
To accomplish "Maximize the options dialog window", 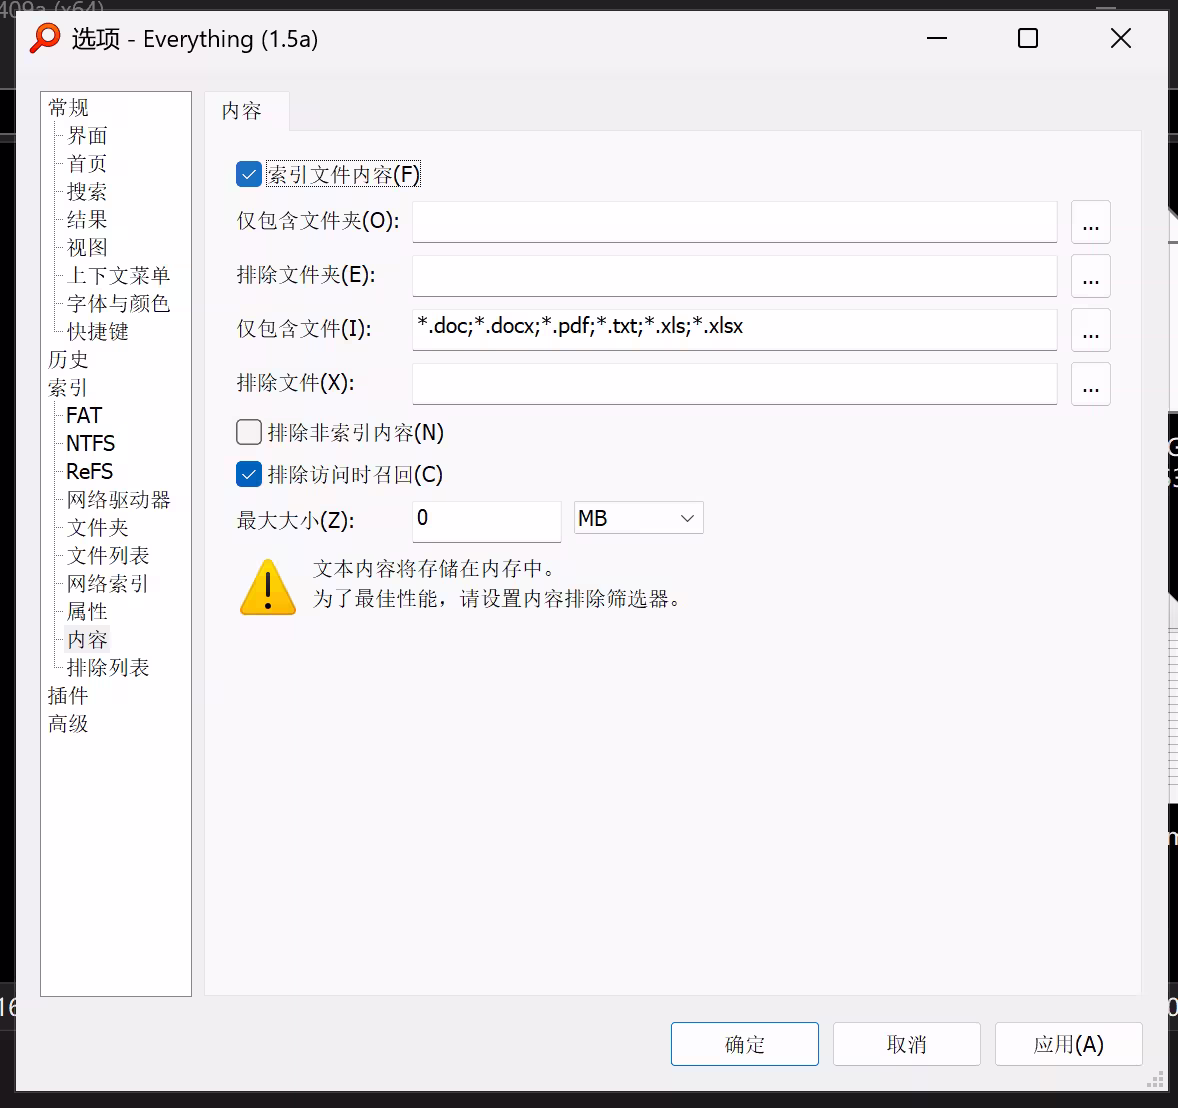I will click(1028, 38).
